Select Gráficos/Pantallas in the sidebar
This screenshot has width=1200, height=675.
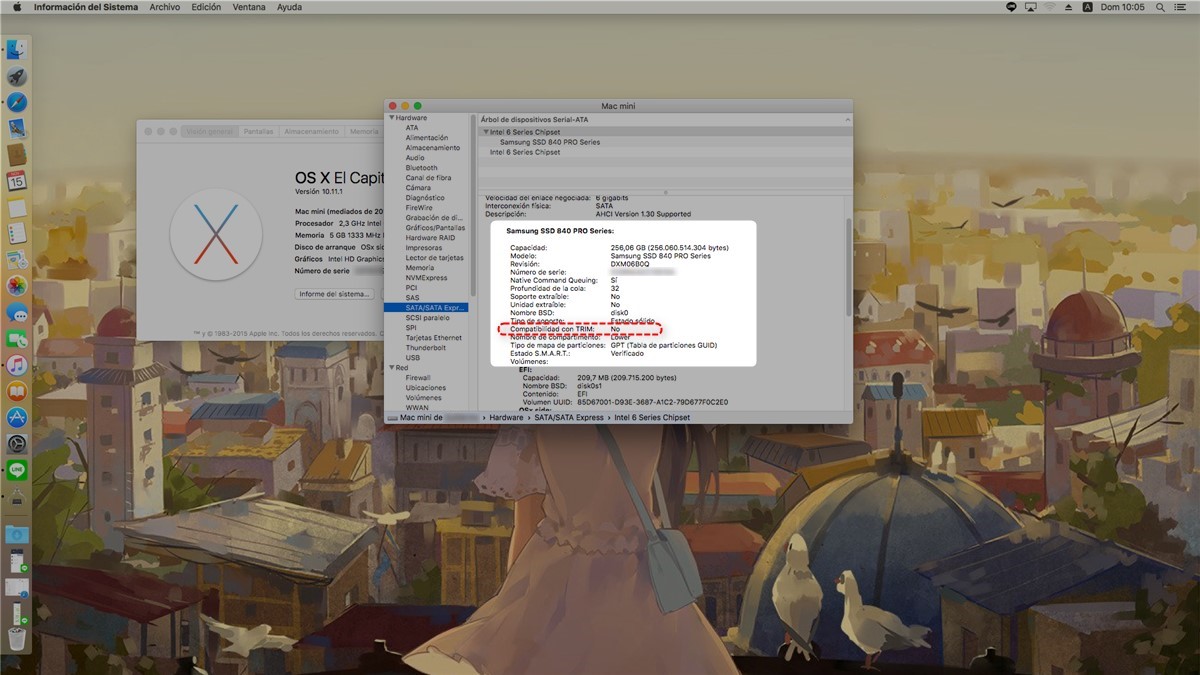[435, 228]
